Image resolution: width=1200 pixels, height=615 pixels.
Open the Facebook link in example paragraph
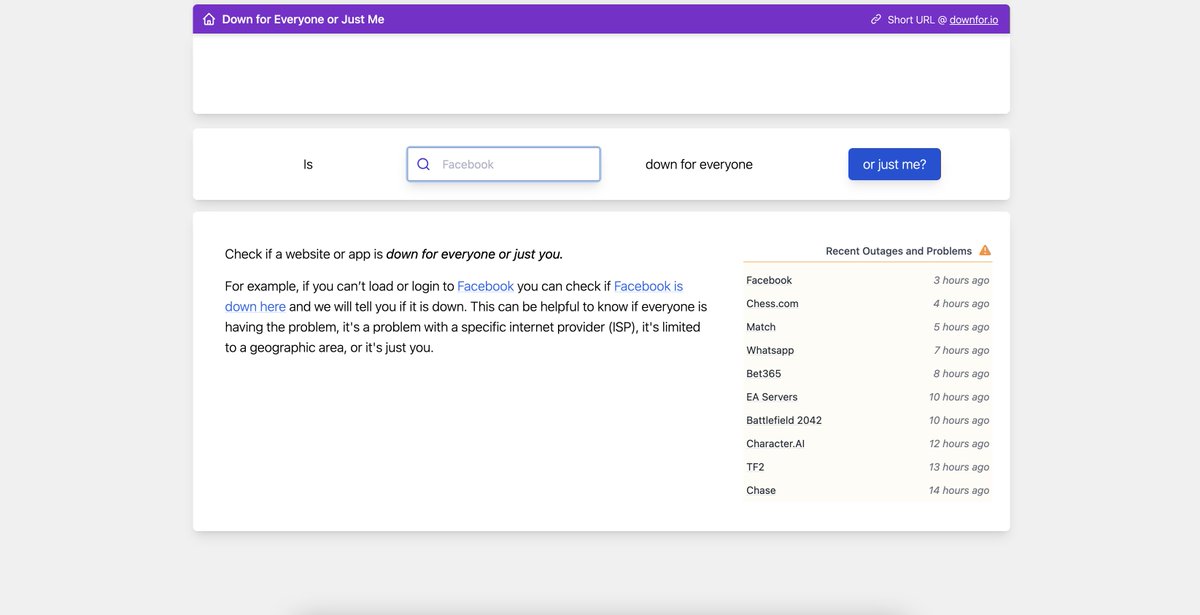[x=485, y=286]
